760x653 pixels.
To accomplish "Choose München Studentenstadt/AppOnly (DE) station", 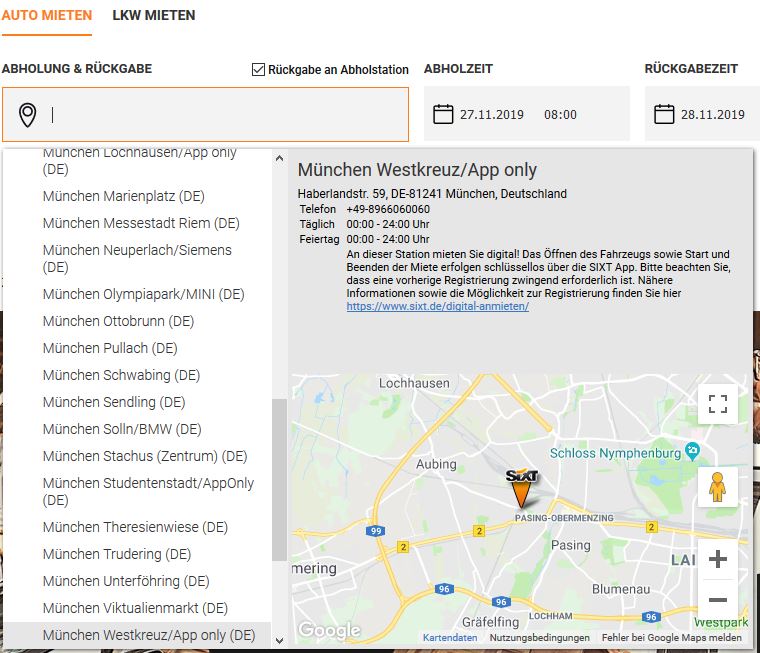I will tap(137, 492).
